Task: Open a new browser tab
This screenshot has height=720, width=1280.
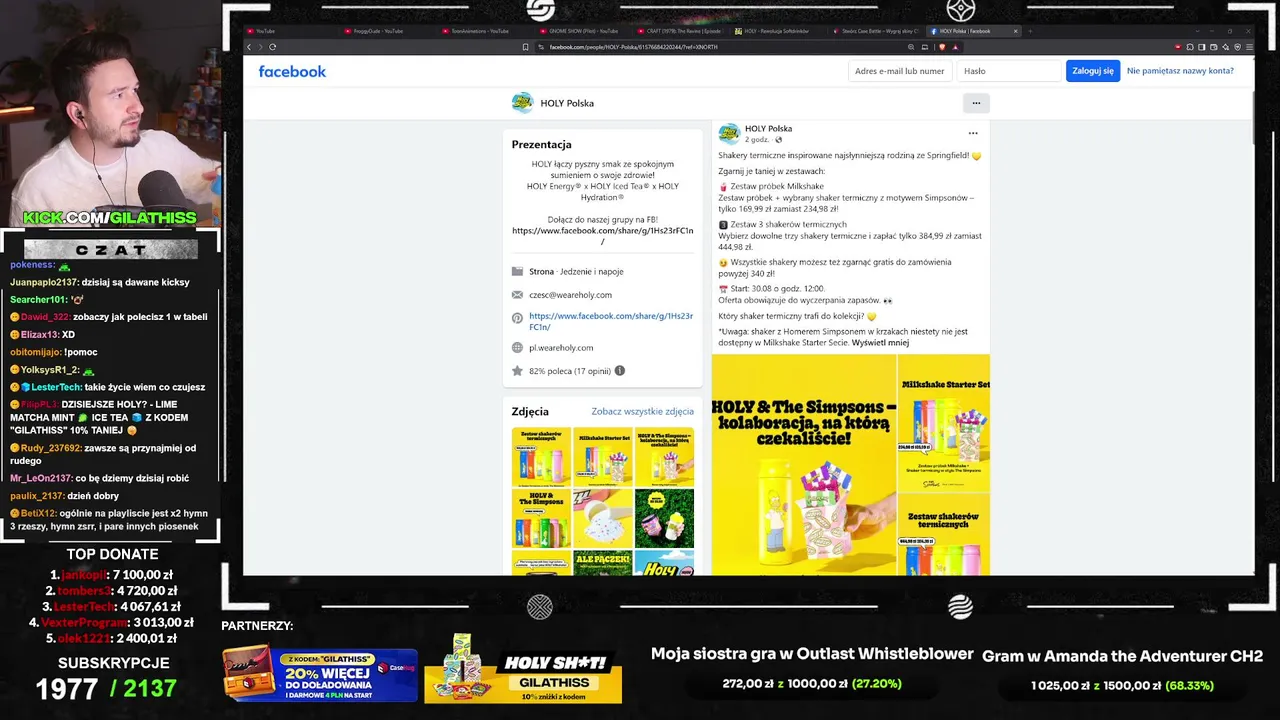Action: tap(1030, 31)
